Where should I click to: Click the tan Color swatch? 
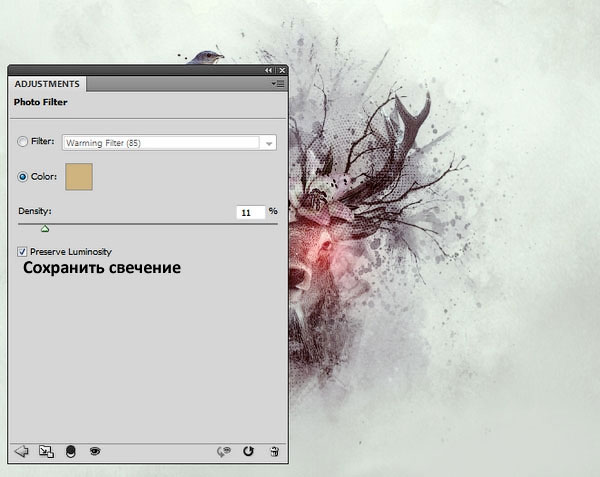click(x=79, y=177)
